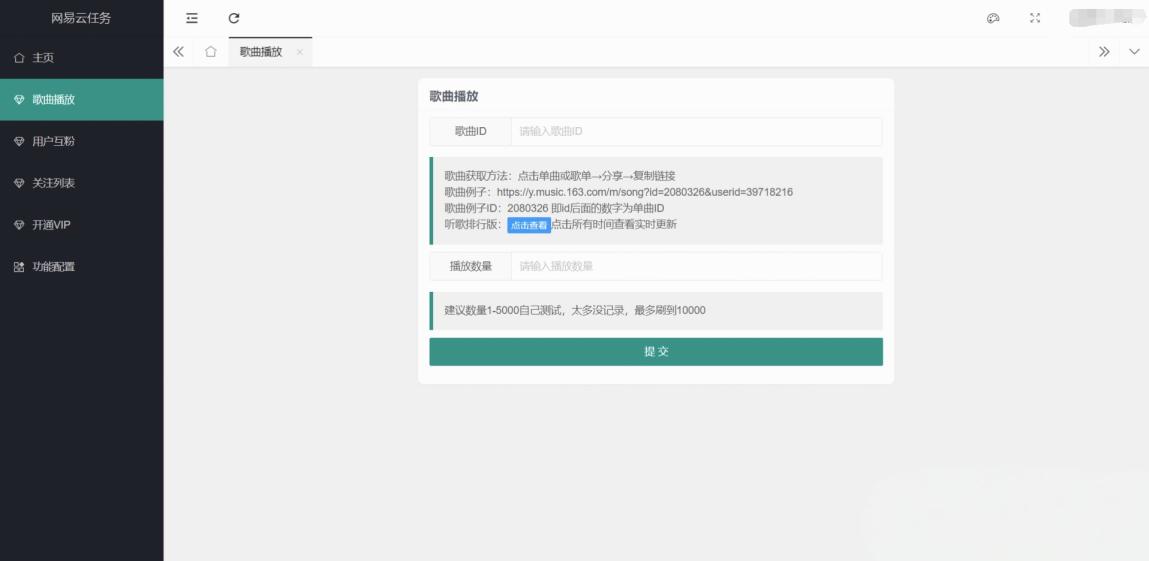Focus the 歌曲ID input field
The height and width of the screenshot is (561, 1149).
click(696, 132)
